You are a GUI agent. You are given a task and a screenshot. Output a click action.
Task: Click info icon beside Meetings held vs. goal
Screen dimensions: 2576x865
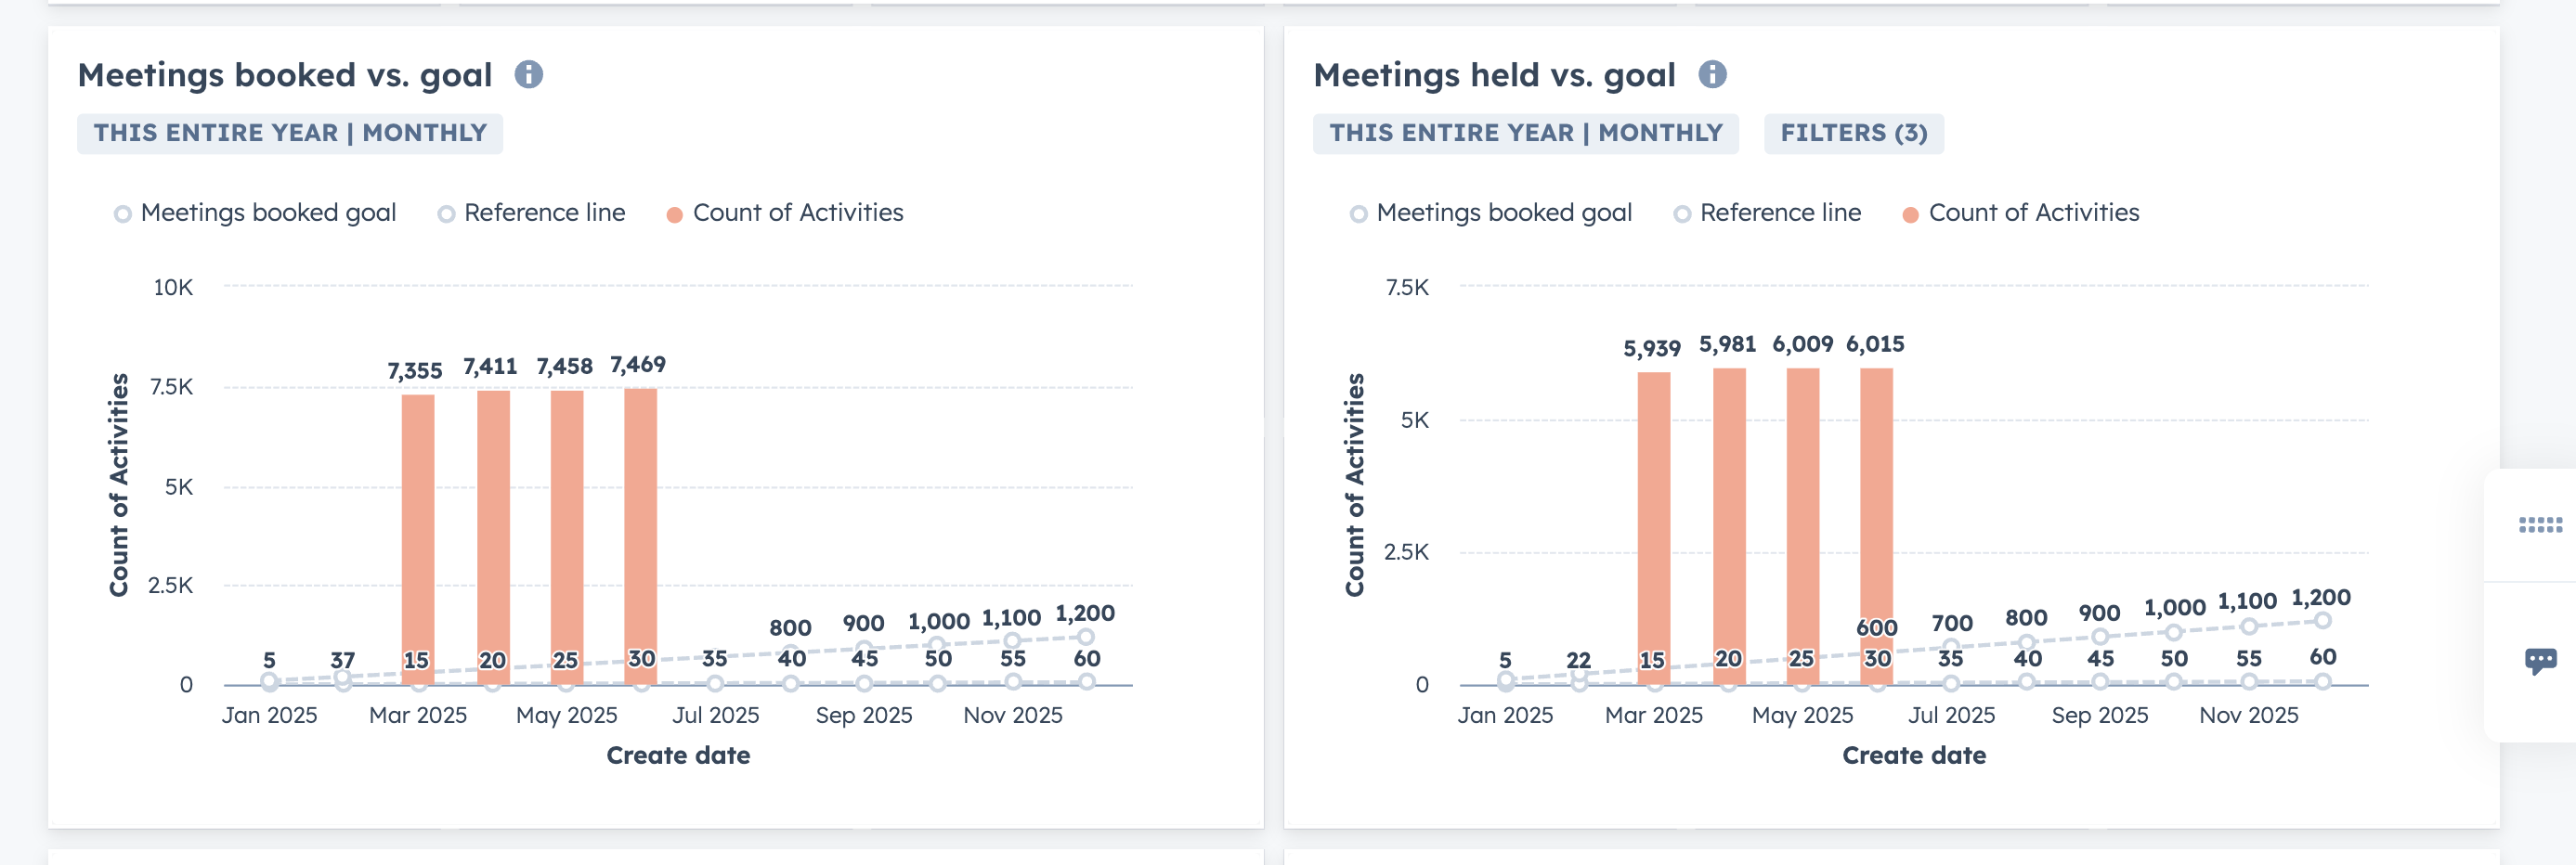pos(1712,75)
